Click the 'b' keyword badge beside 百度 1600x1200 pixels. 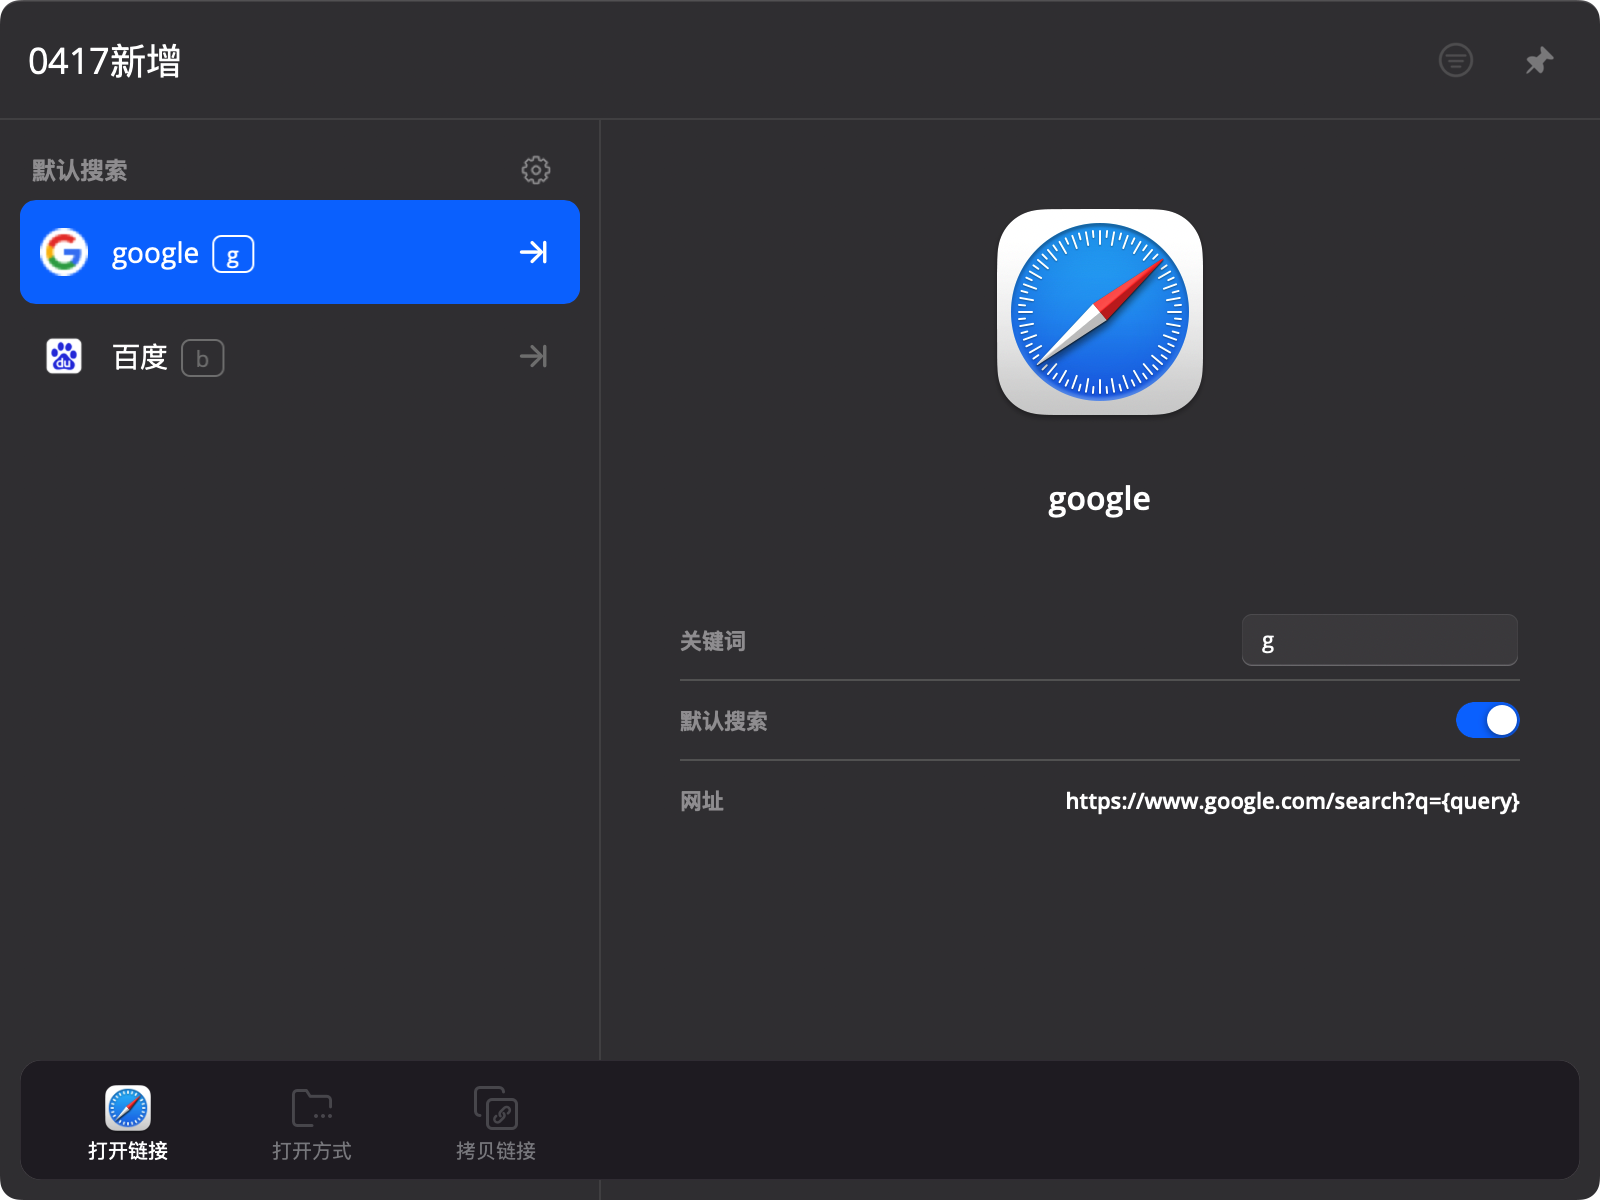(203, 358)
